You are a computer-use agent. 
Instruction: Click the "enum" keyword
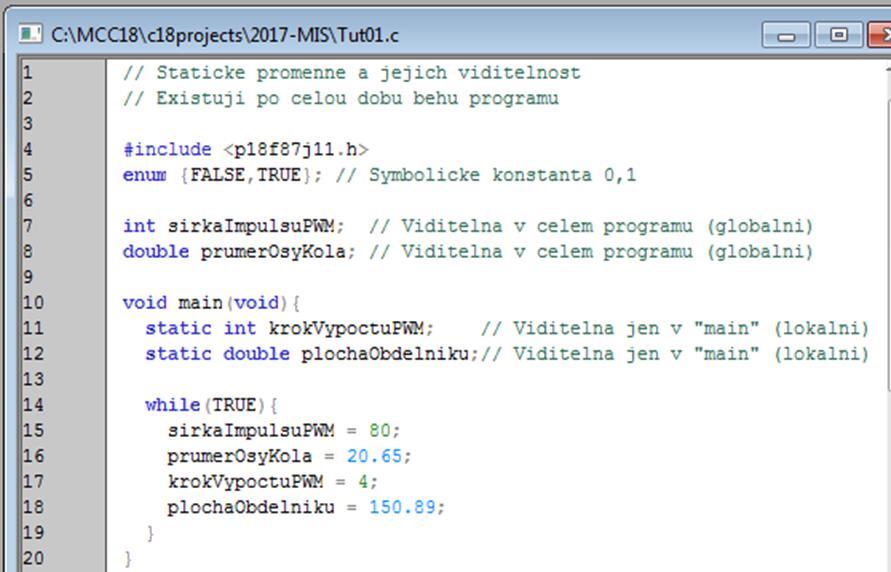145,175
